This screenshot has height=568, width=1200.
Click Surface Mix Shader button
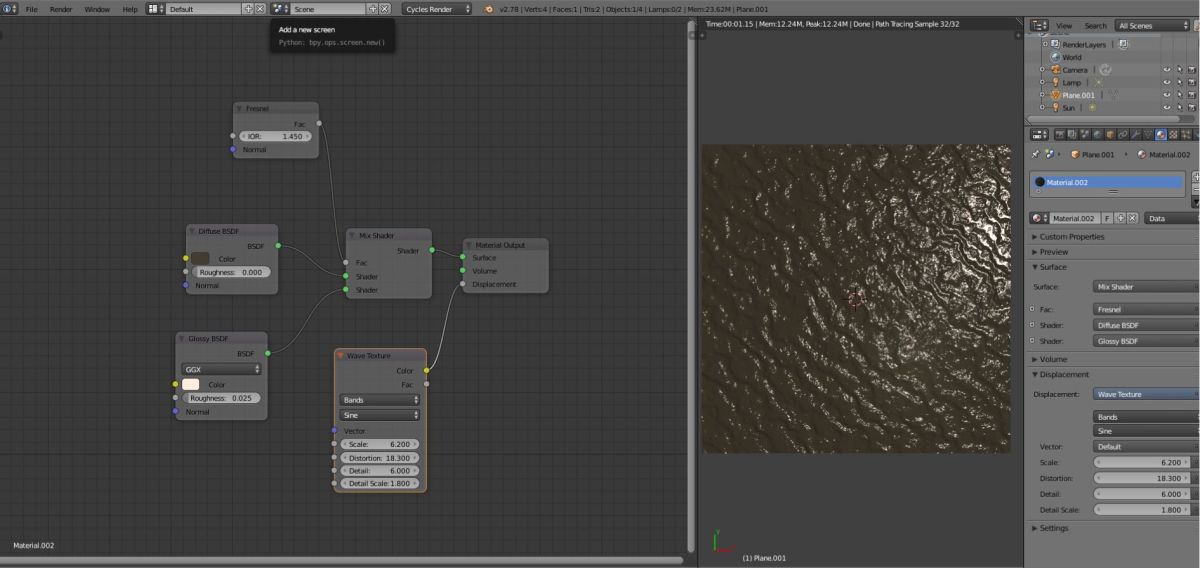click(1146, 287)
